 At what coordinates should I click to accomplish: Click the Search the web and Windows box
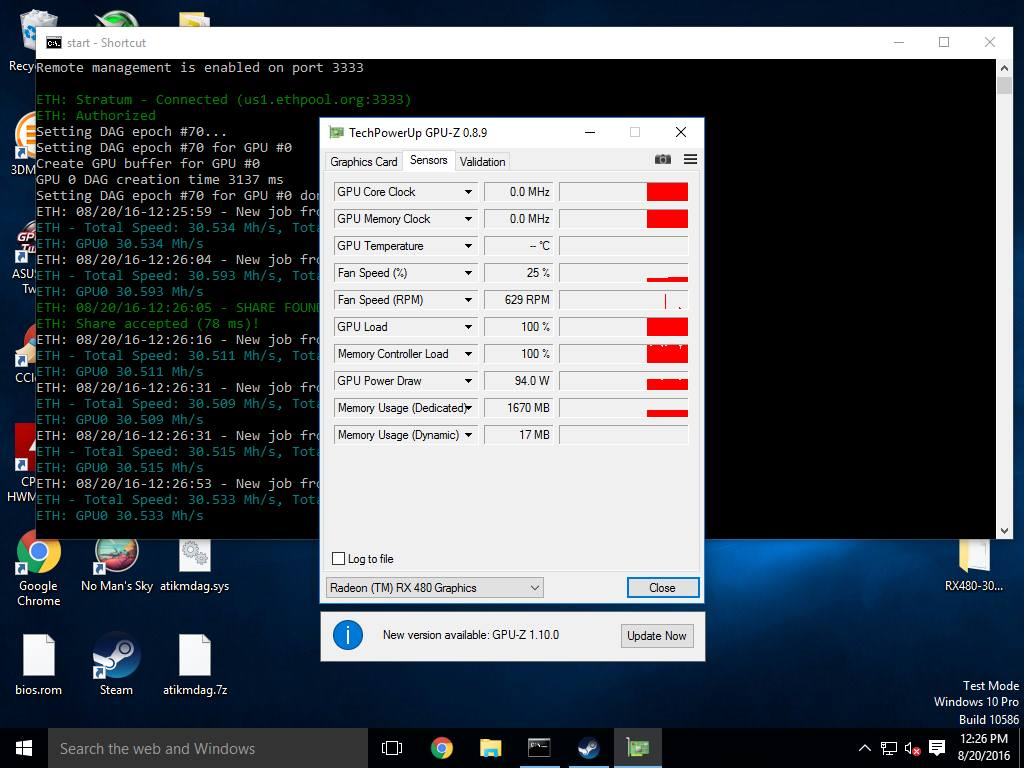click(x=208, y=748)
